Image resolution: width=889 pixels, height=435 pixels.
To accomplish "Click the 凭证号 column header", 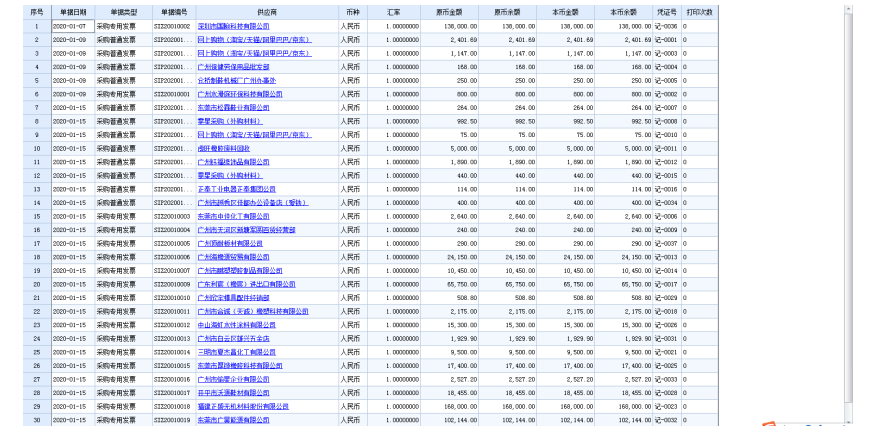I will pos(667,12).
